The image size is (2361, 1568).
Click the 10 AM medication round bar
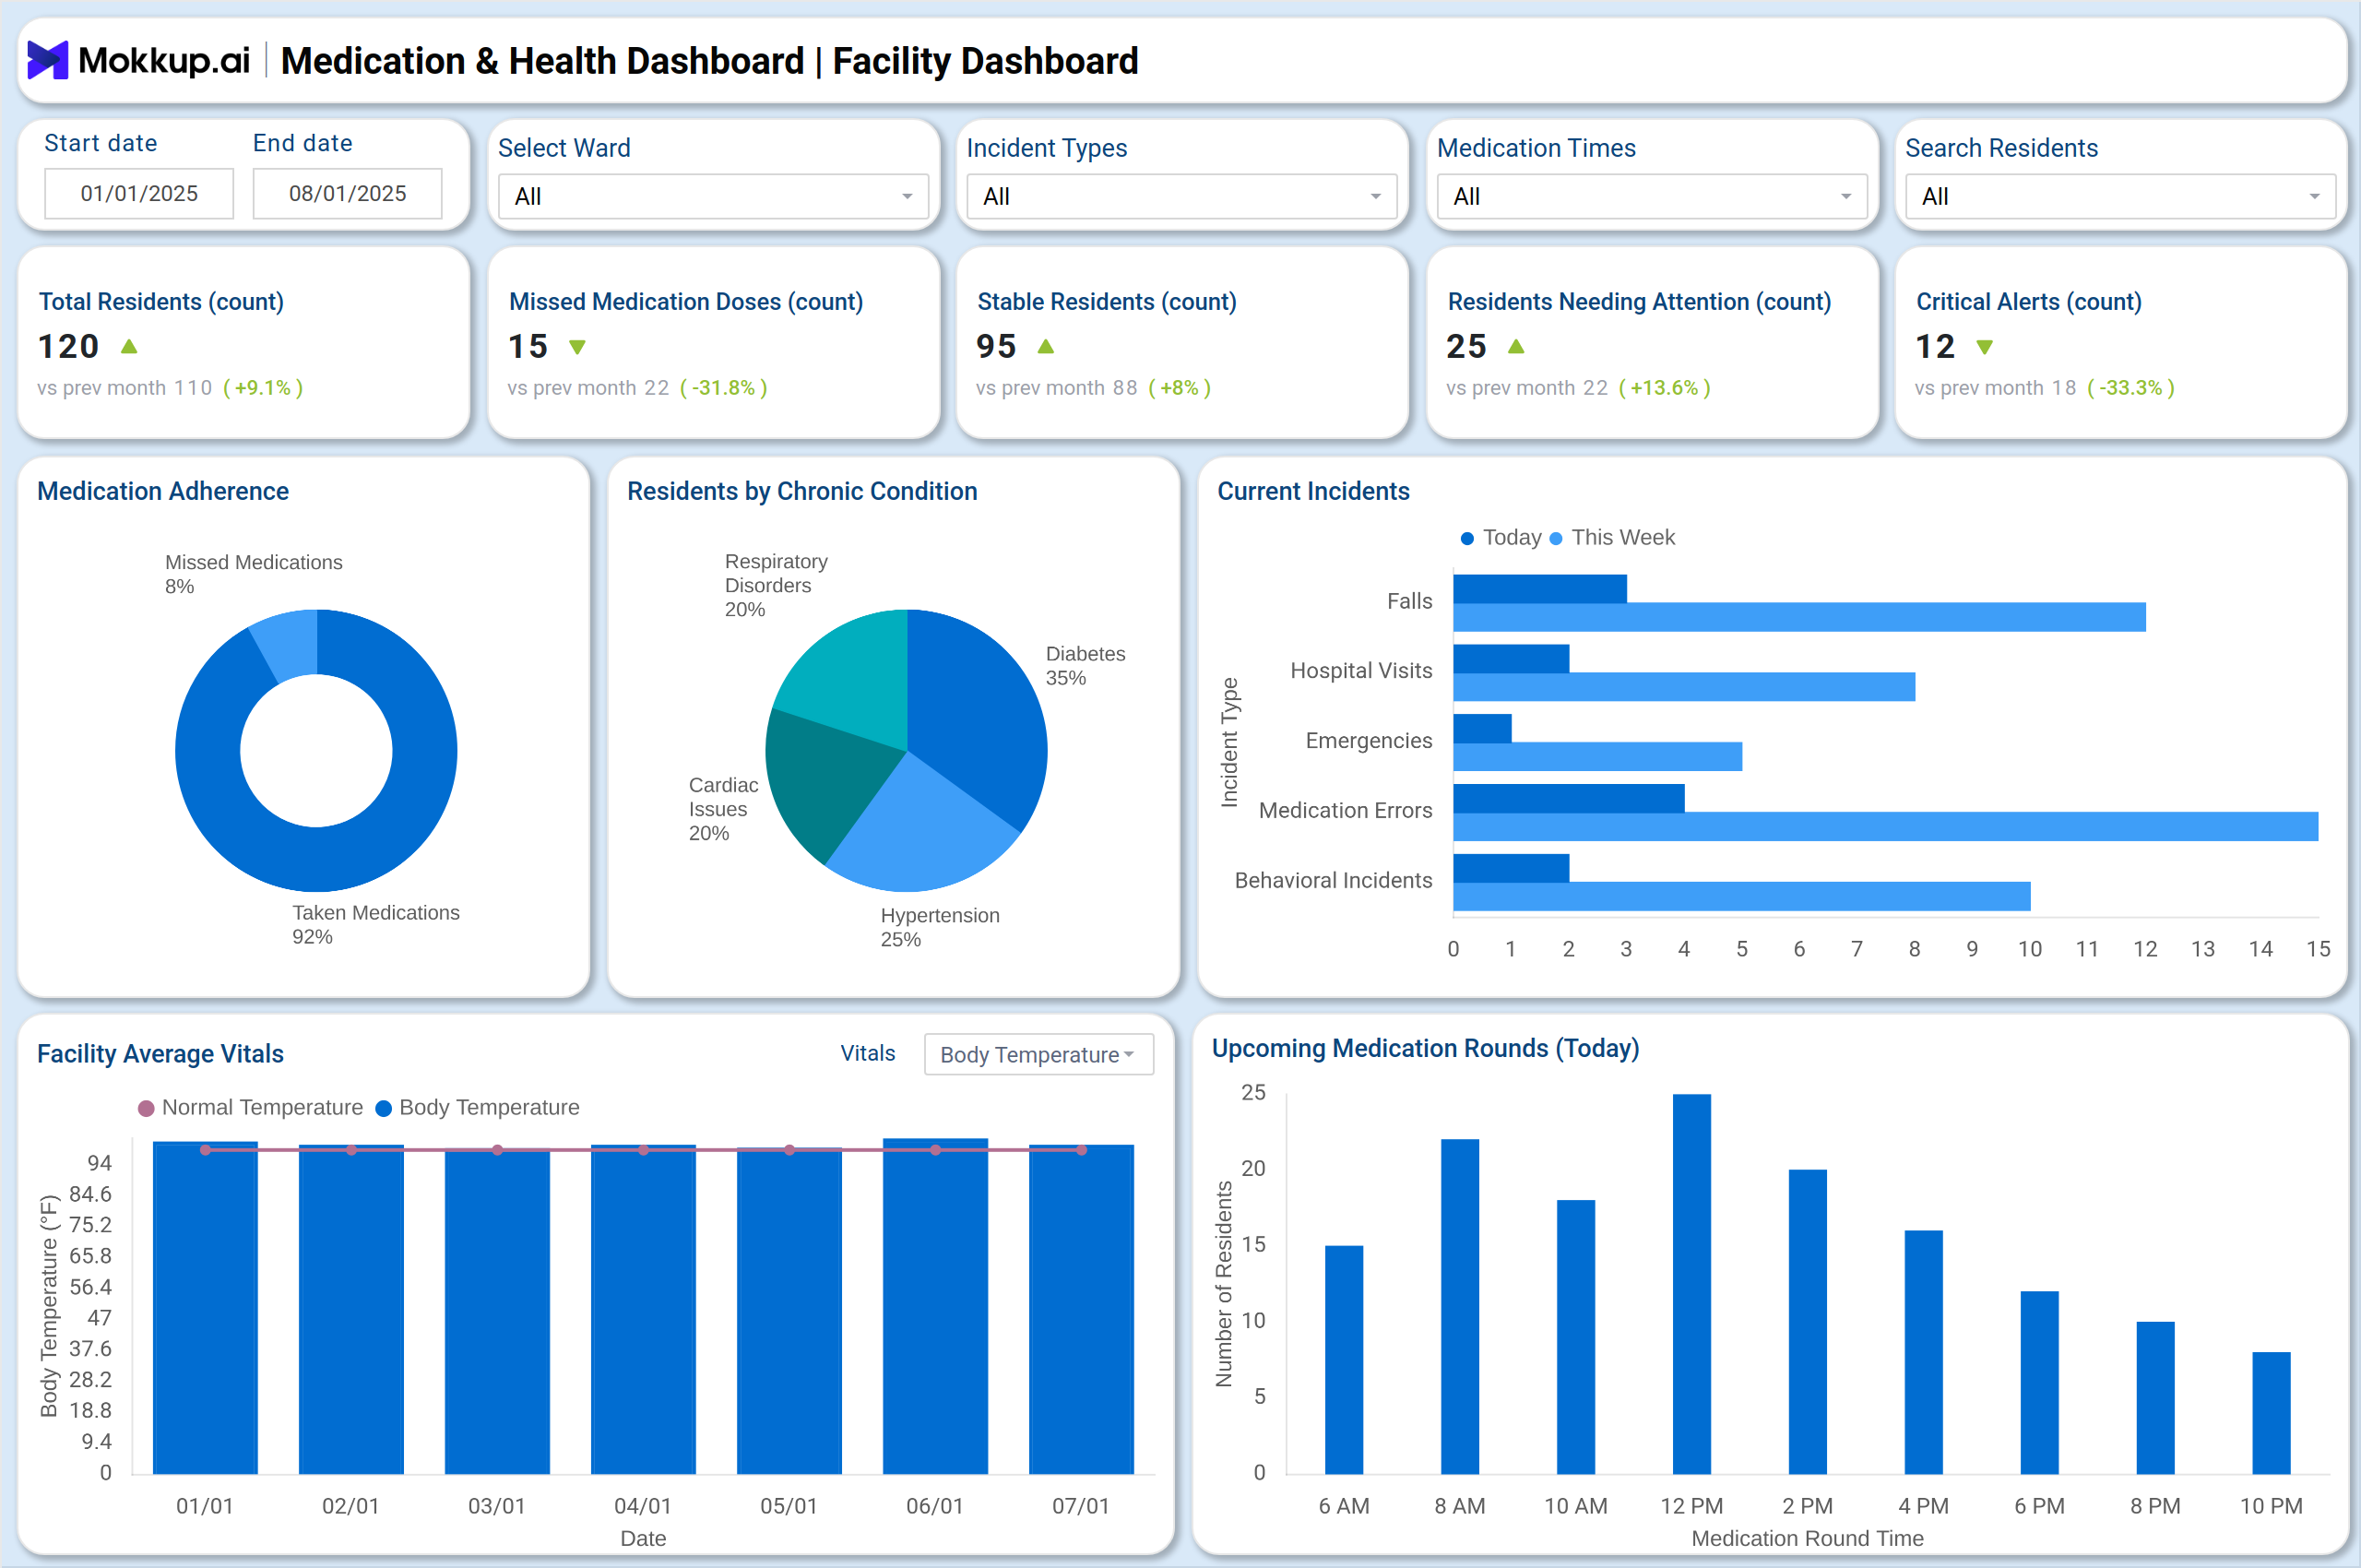pos(1576,1337)
